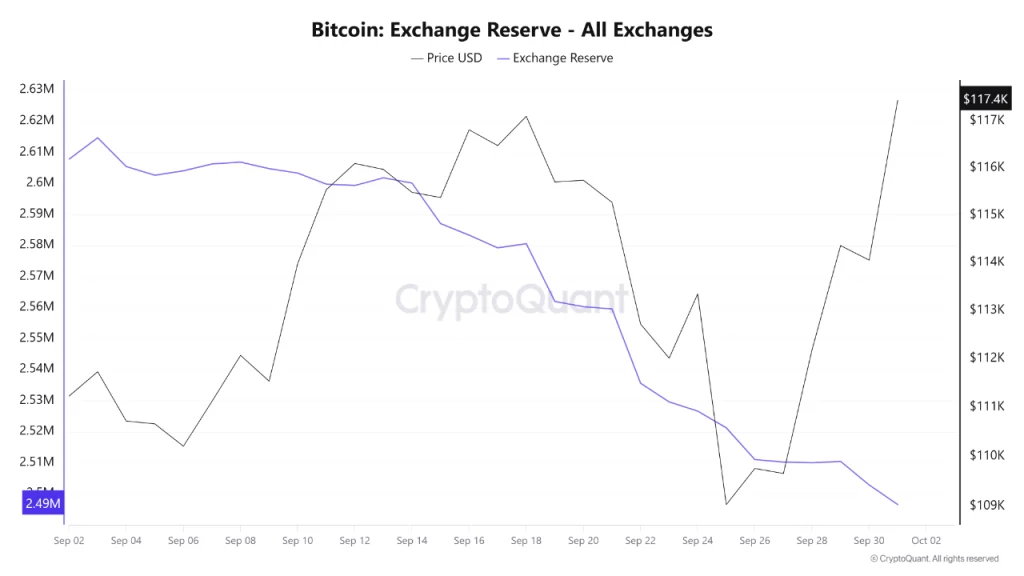
Task: Click the Sep 10 date tick label
Action: [297, 541]
